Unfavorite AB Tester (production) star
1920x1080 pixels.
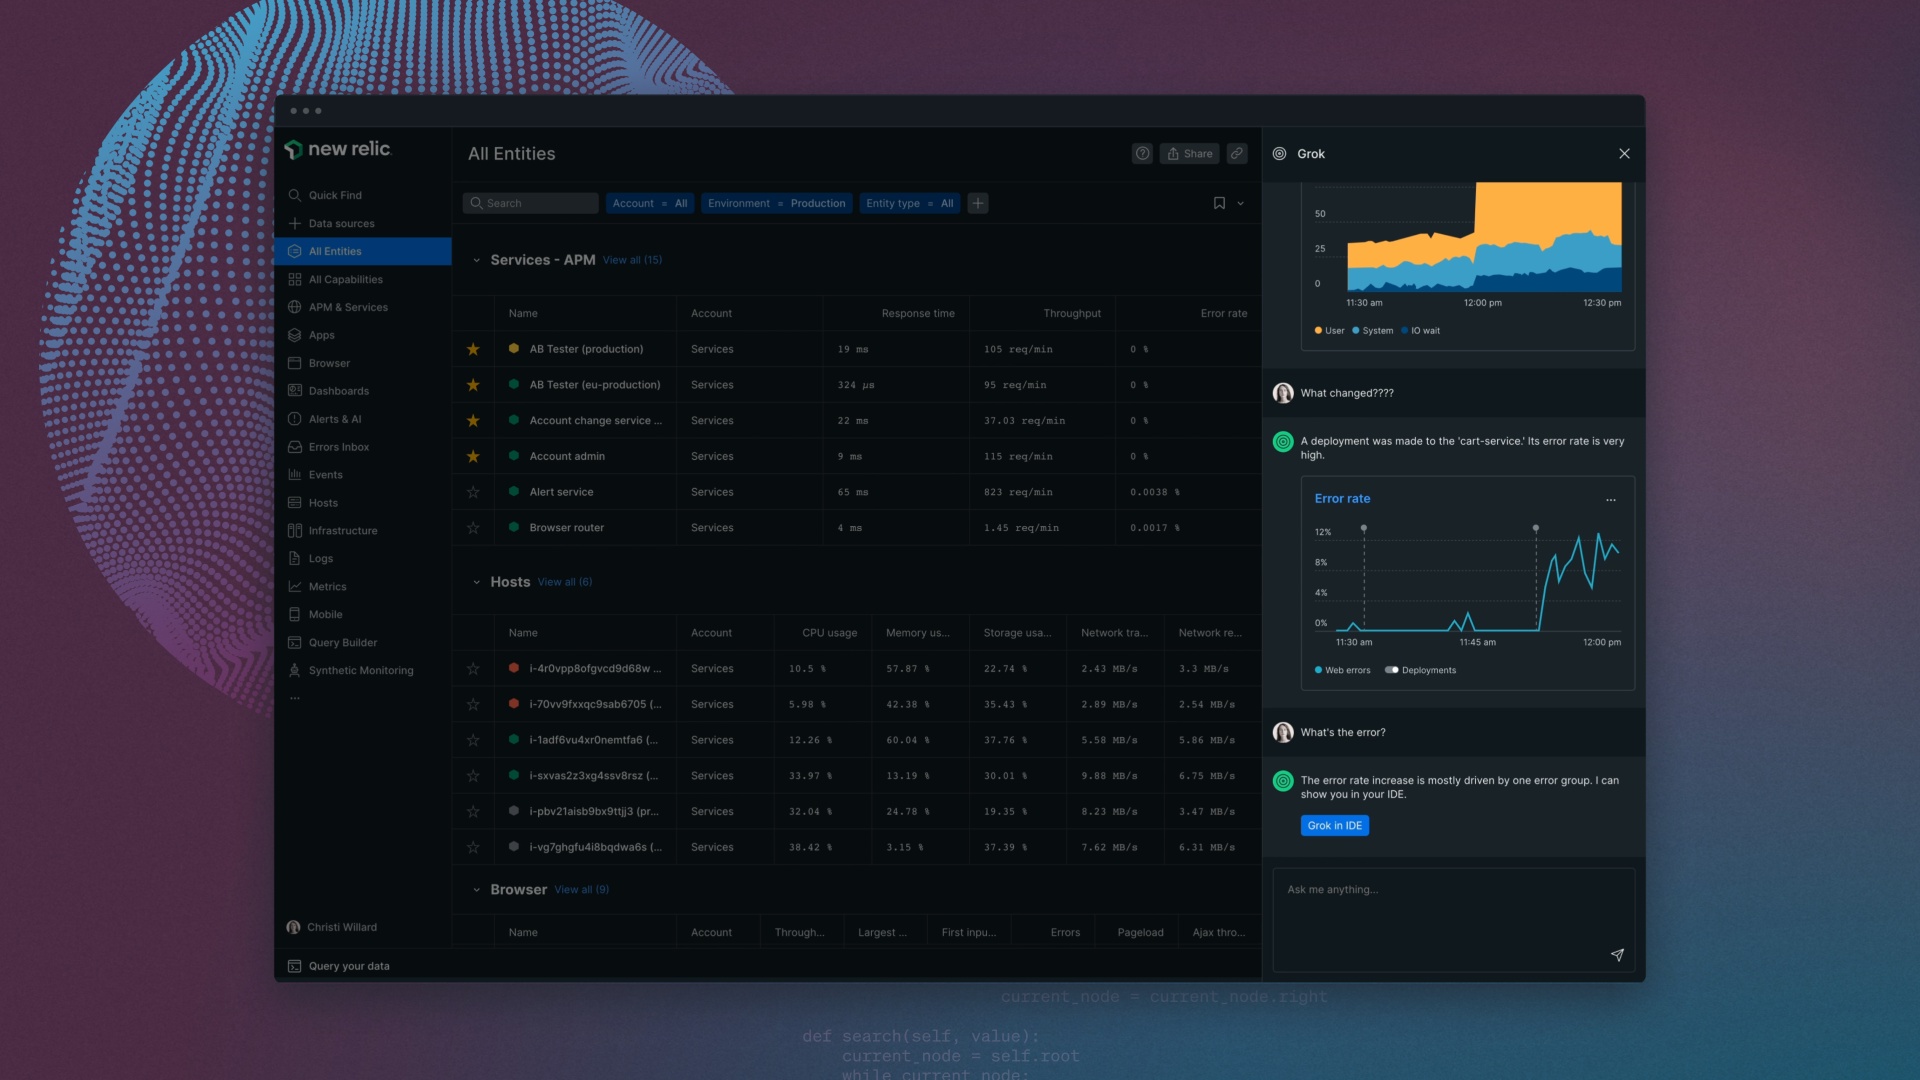(473, 349)
